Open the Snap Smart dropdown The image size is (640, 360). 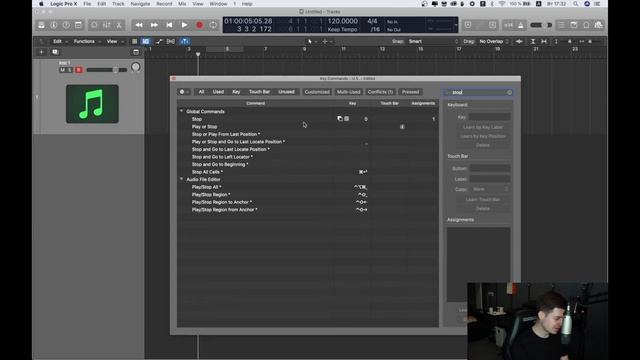433,42
